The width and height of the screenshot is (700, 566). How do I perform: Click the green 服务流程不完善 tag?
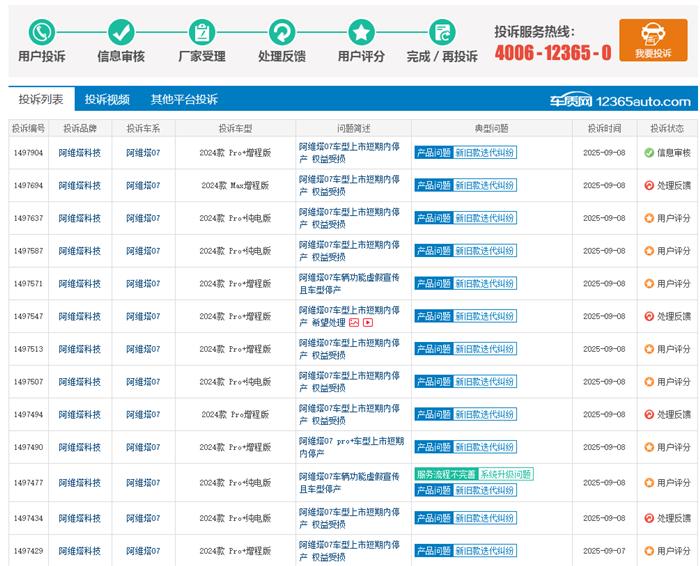point(445,475)
